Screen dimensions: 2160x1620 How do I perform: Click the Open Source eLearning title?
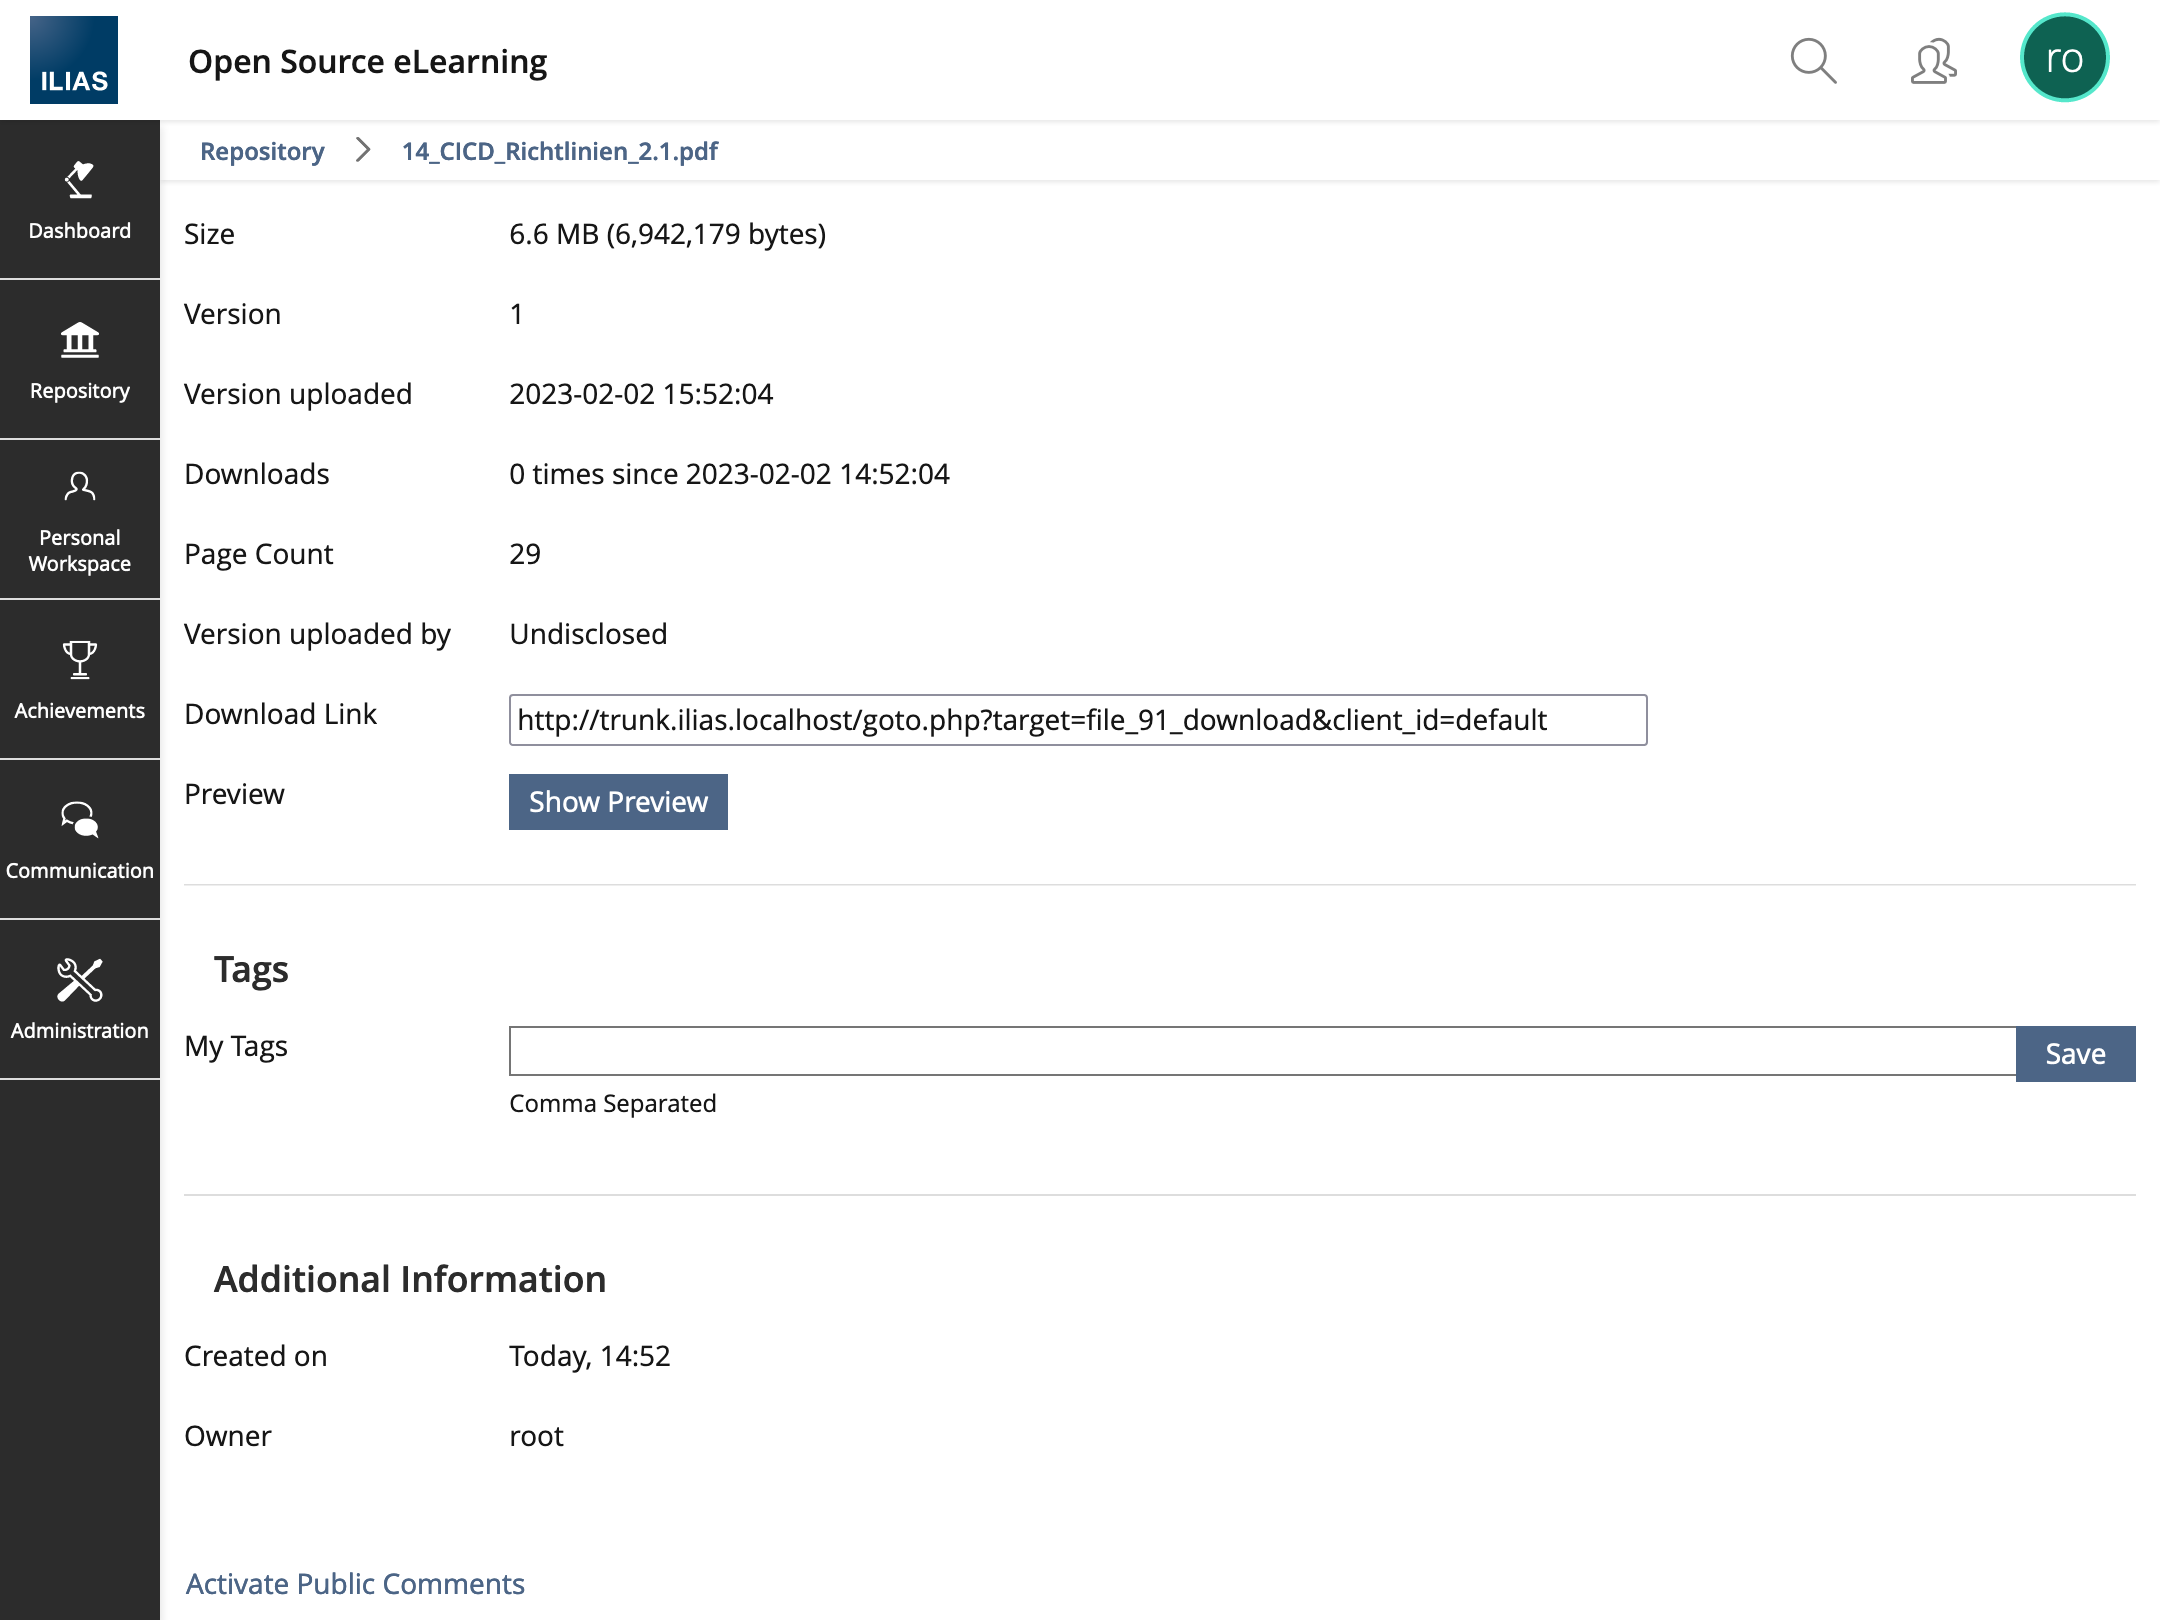[x=367, y=62]
